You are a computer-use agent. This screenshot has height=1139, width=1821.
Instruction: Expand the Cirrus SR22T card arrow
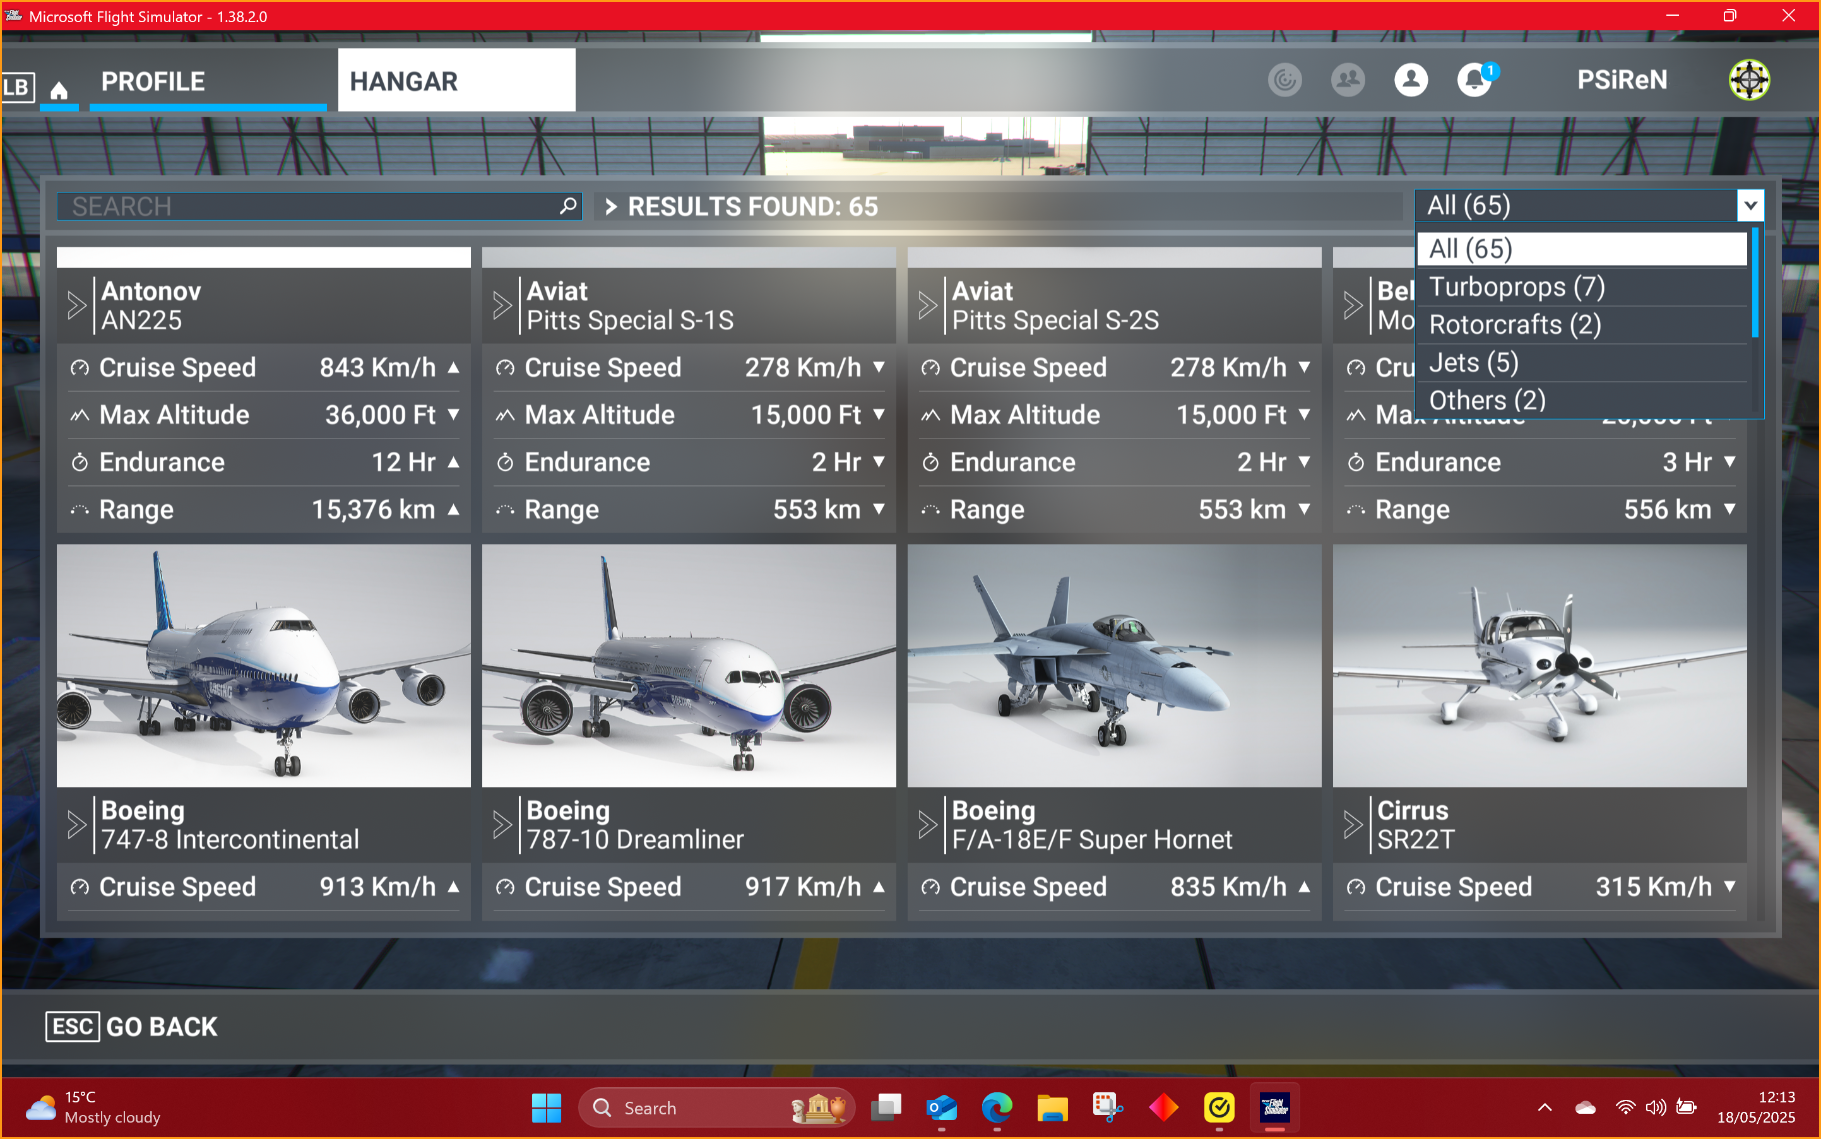[1353, 825]
